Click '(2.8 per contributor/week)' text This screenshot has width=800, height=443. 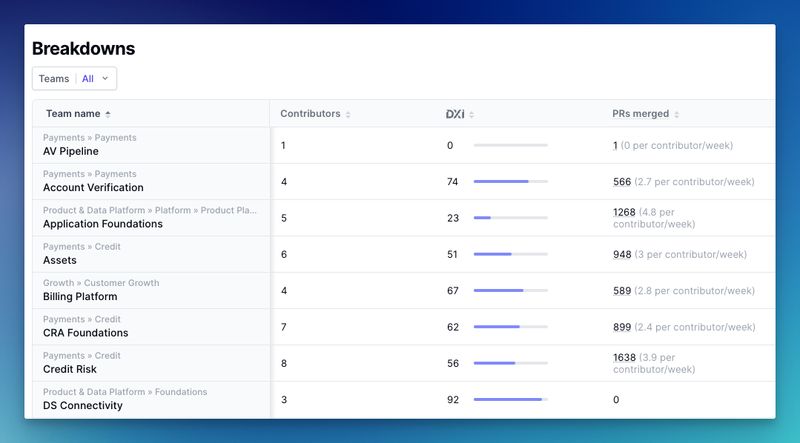point(694,290)
